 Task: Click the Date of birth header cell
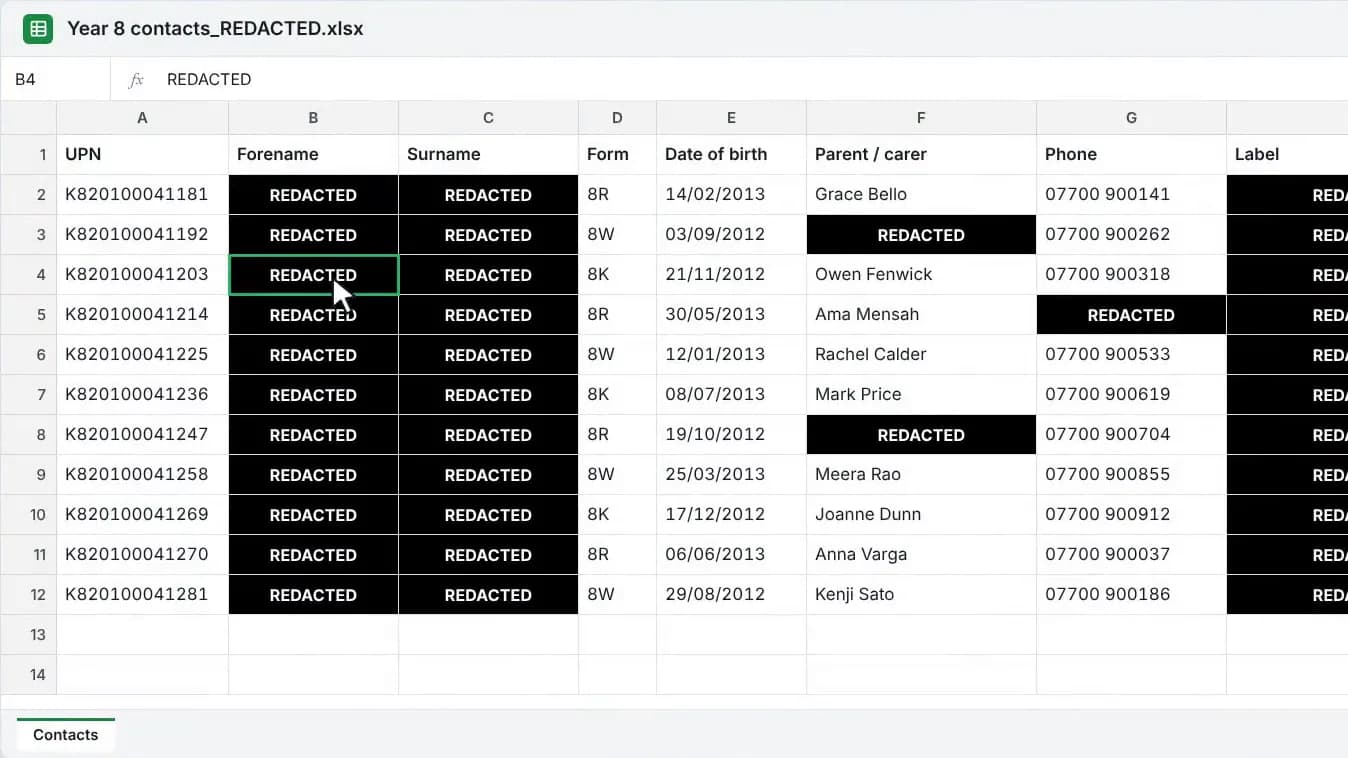tap(731, 155)
